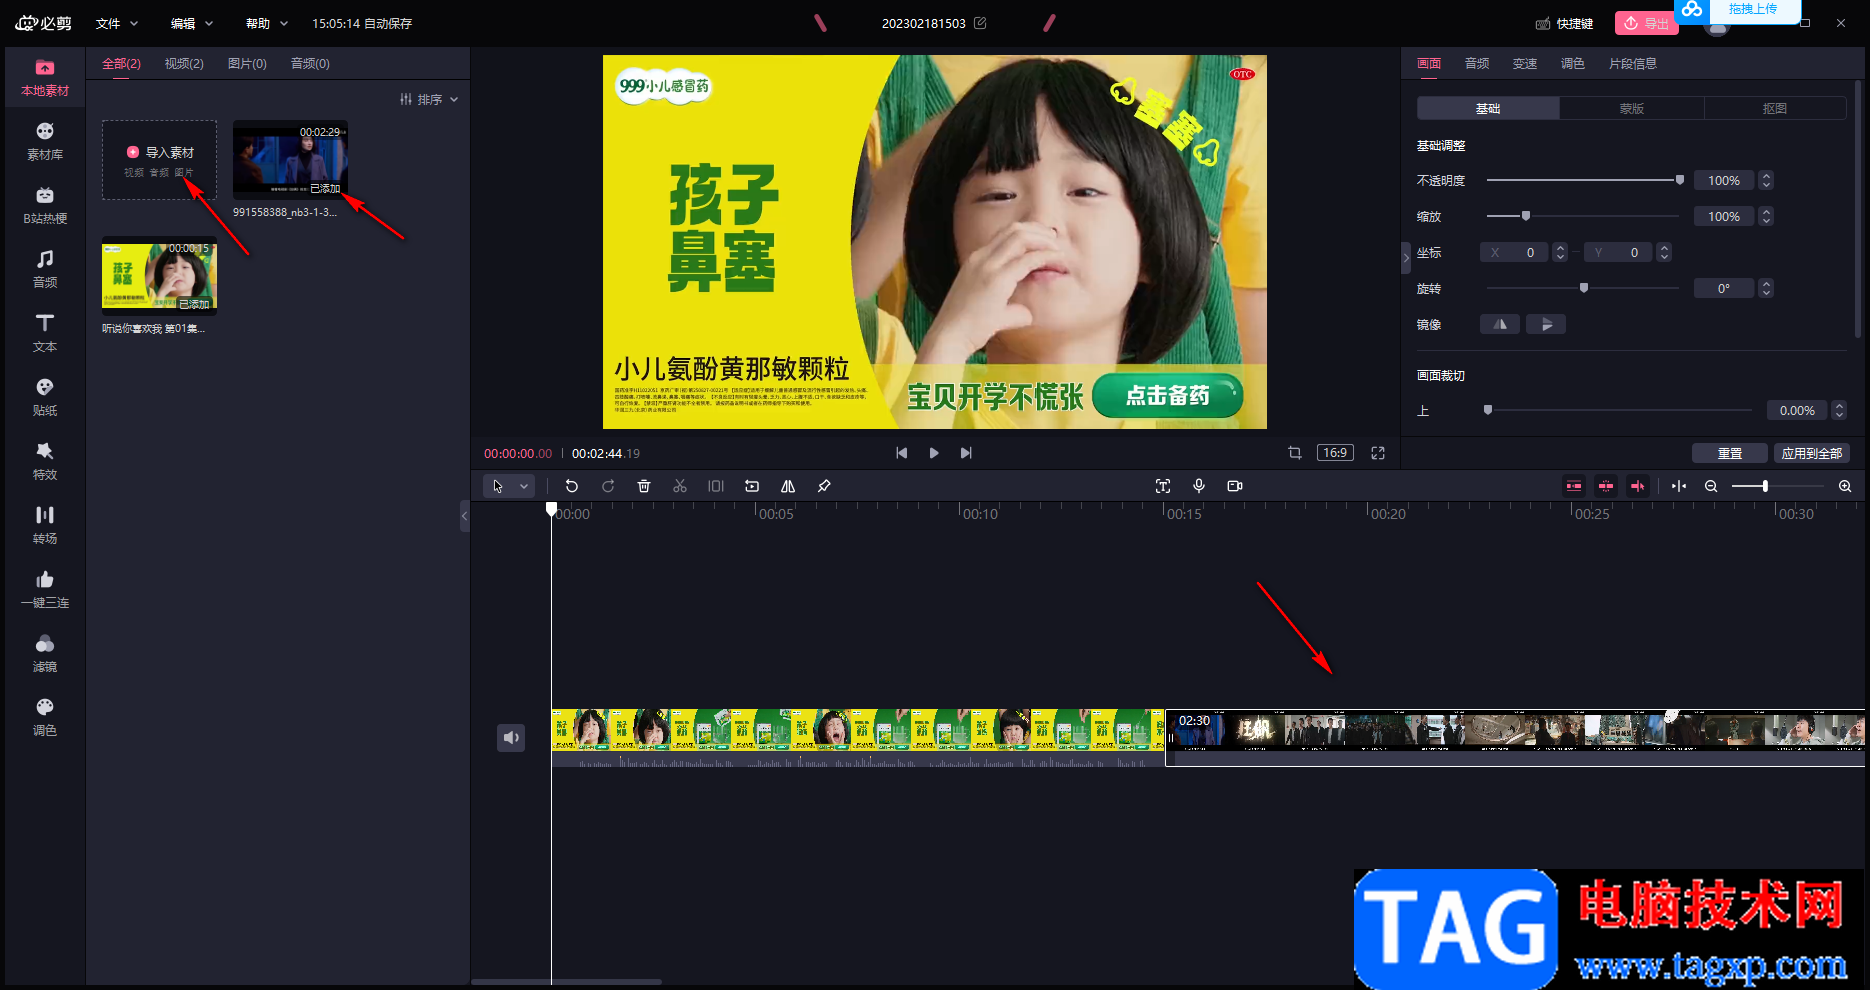This screenshot has height=990, width=1870.
Task: Switch to the 音频(0) media tab
Action: click(310, 63)
